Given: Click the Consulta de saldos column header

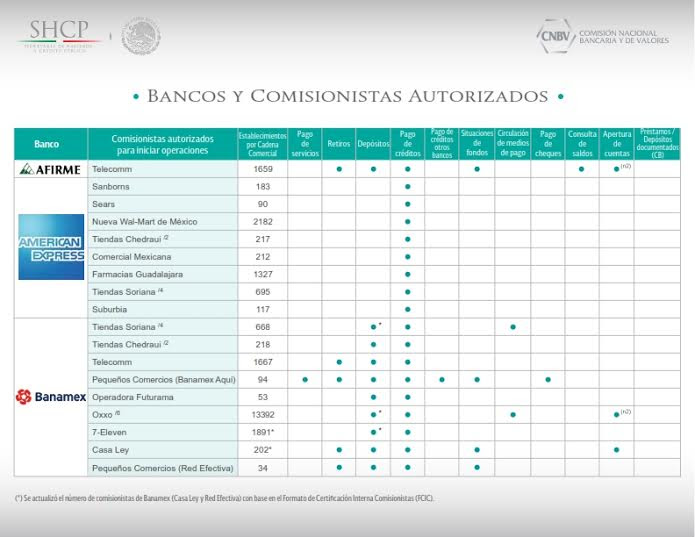Looking at the screenshot, I should [582, 144].
